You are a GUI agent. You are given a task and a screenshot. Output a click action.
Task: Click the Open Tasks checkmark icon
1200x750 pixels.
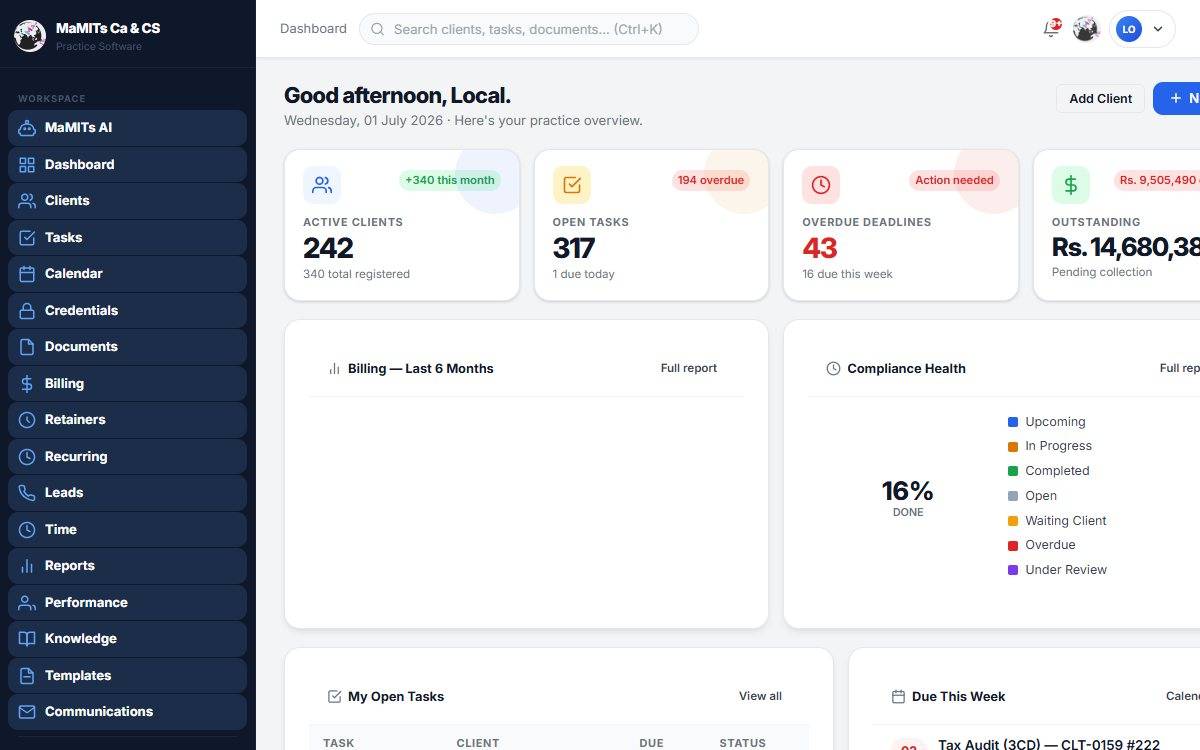pos(572,185)
